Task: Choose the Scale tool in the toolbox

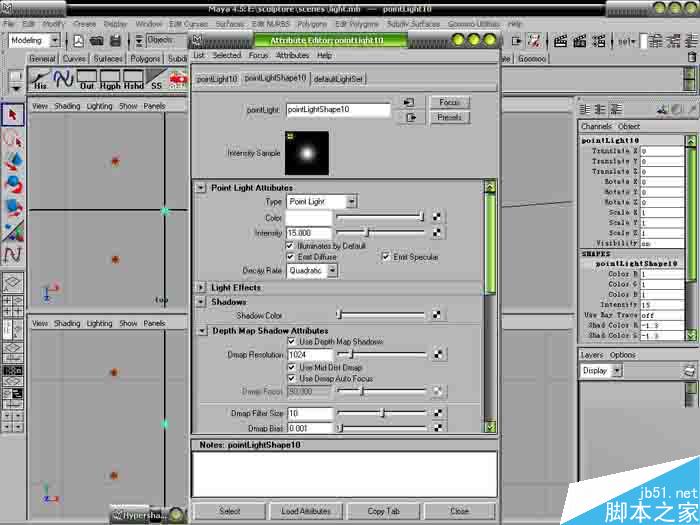Action: pos(12,208)
